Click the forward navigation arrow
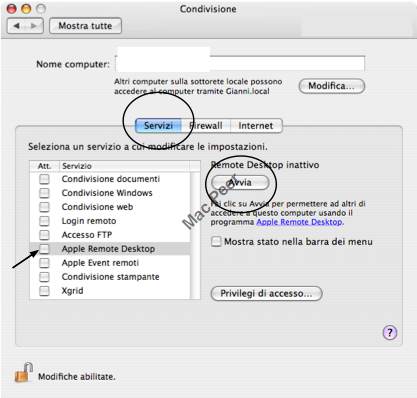Image resolution: width=417 pixels, height=398 pixels. (x=34, y=26)
